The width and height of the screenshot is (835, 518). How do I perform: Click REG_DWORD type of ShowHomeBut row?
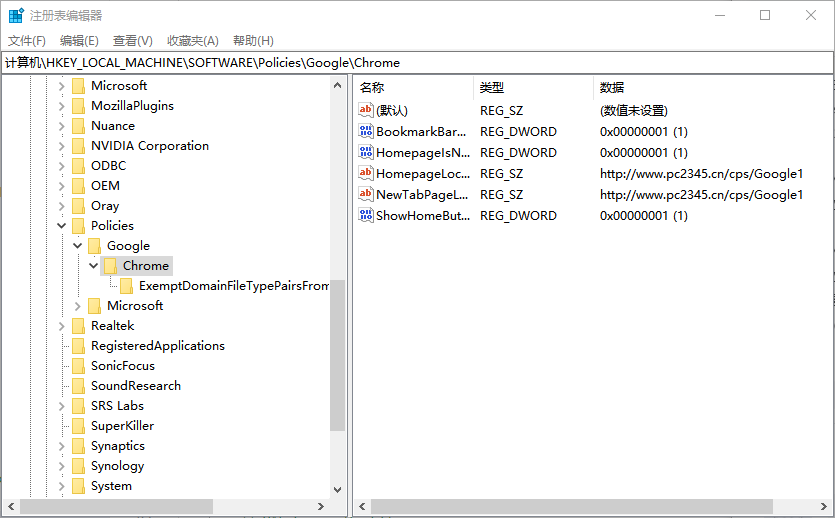518,216
